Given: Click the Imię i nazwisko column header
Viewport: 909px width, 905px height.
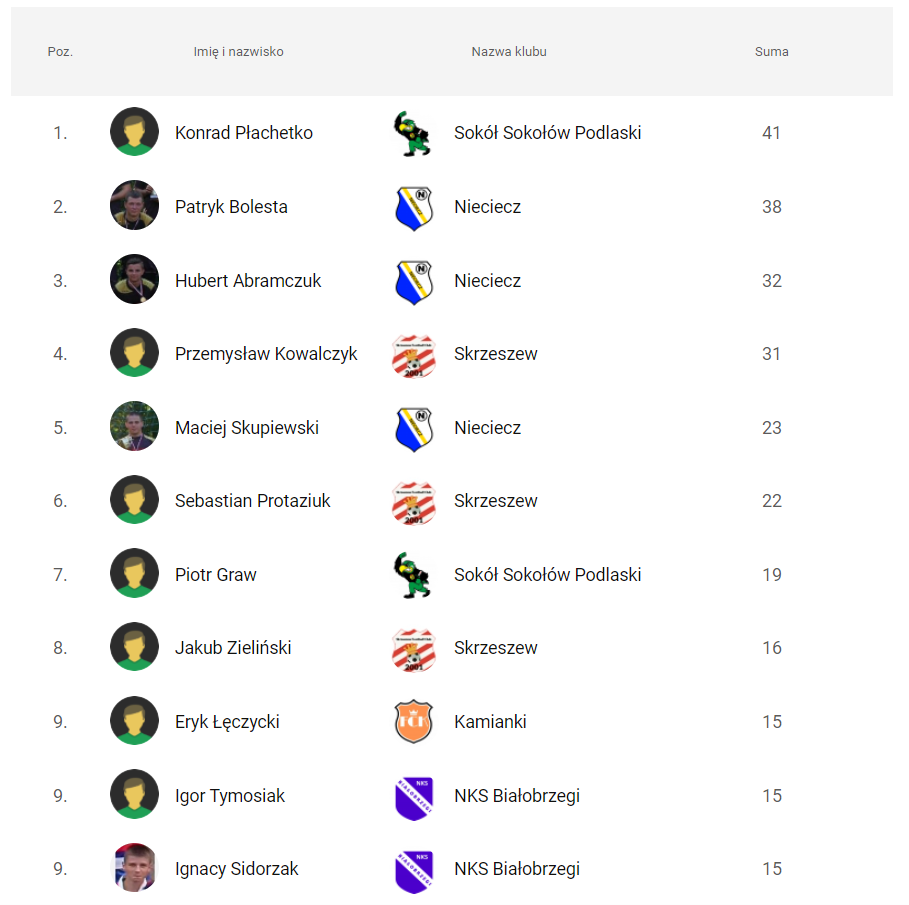Looking at the screenshot, I should click(238, 52).
